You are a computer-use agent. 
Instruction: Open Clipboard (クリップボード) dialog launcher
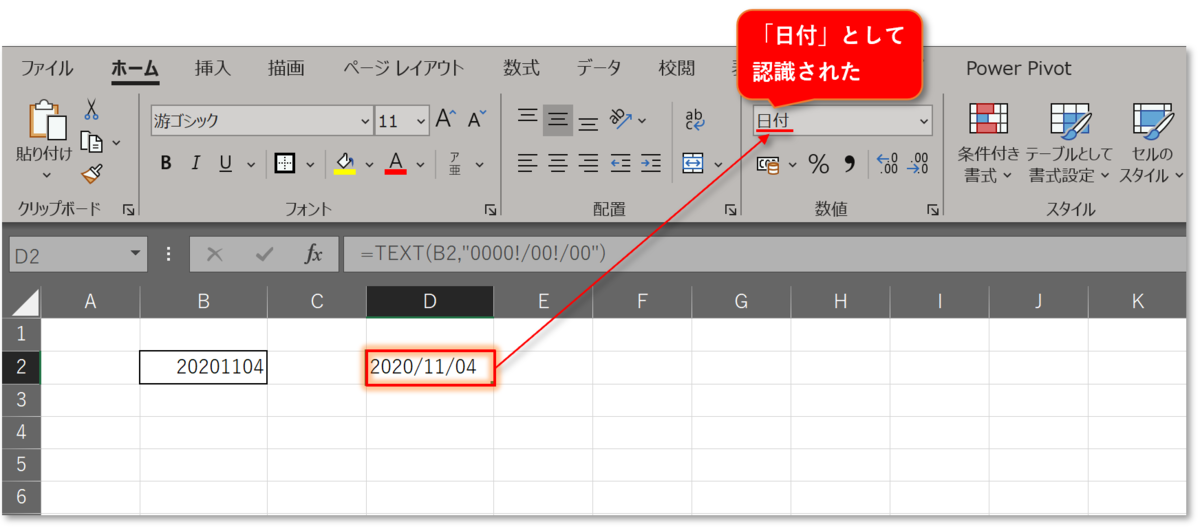[x=128, y=210]
